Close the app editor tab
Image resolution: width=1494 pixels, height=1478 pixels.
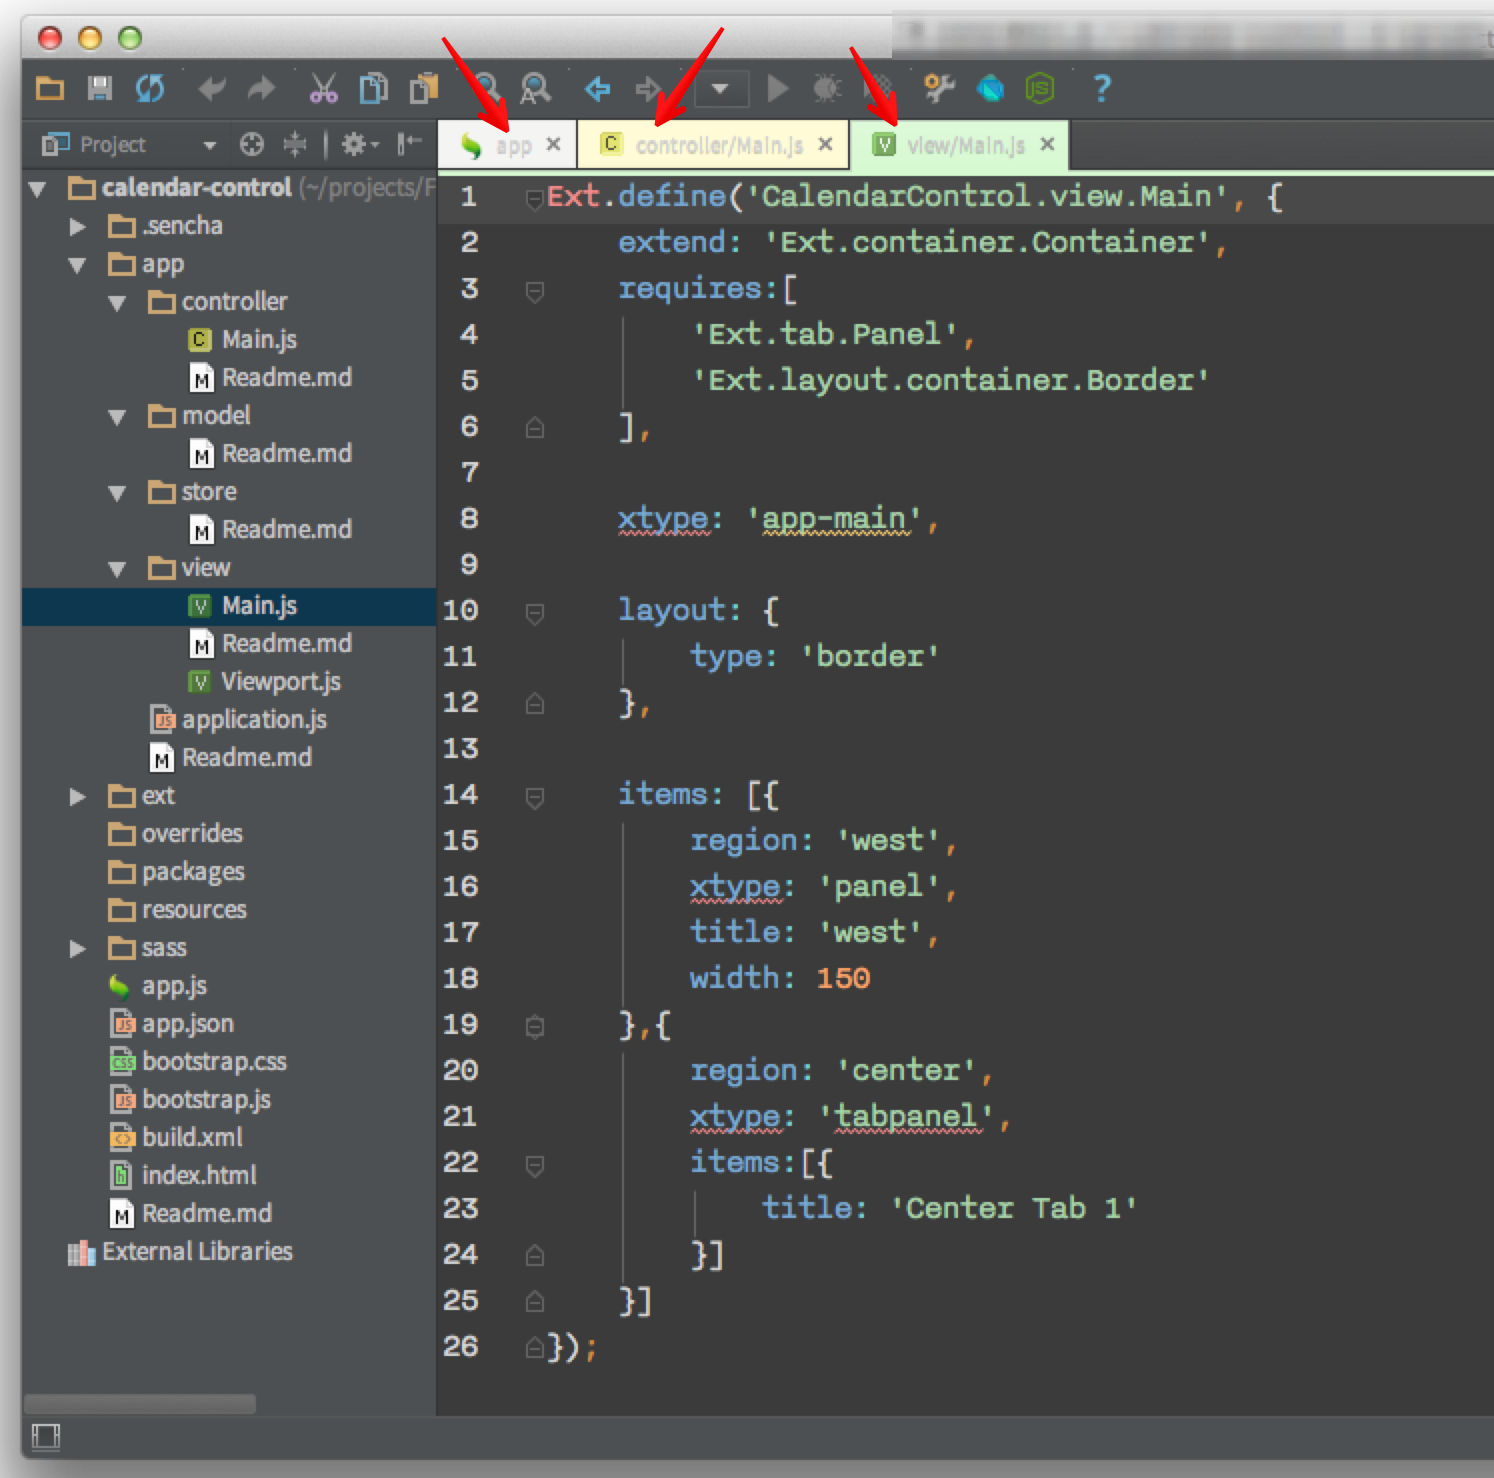click(553, 144)
